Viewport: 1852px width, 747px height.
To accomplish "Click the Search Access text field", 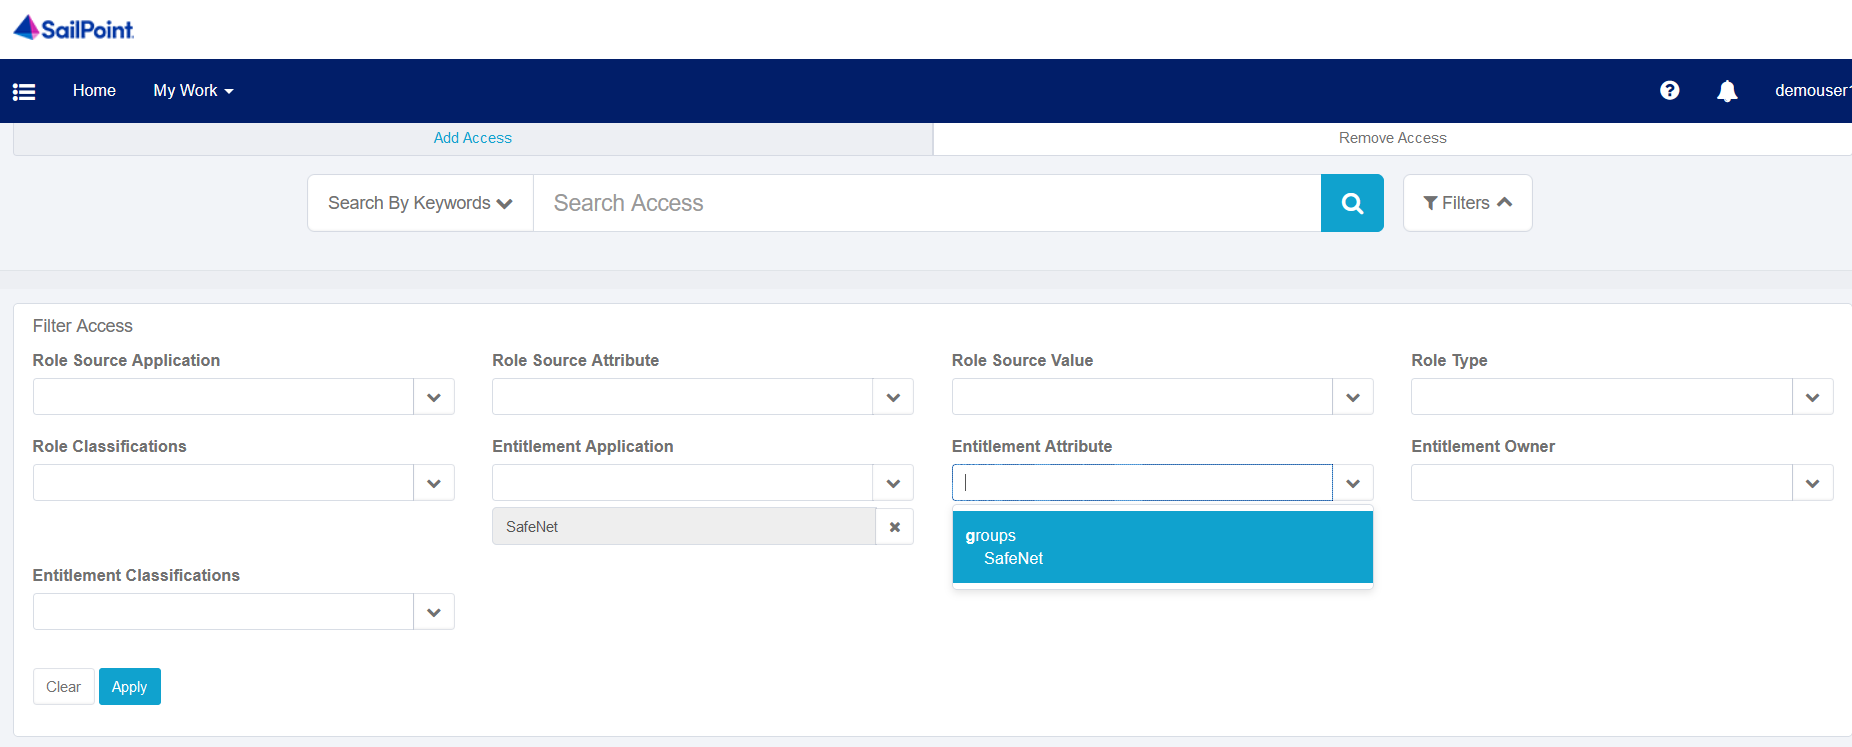I will [927, 203].
